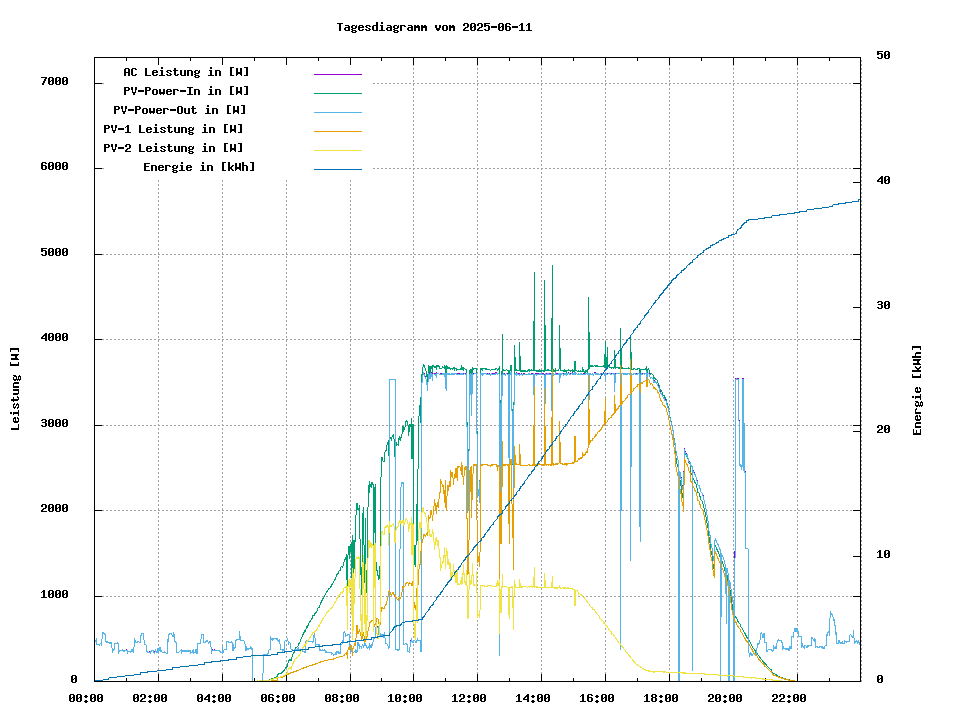Image resolution: width=960 pixels, height=720 pixels.
Task: Select the 12:00 time axis tick label
Action: click(x=468, y=698)
